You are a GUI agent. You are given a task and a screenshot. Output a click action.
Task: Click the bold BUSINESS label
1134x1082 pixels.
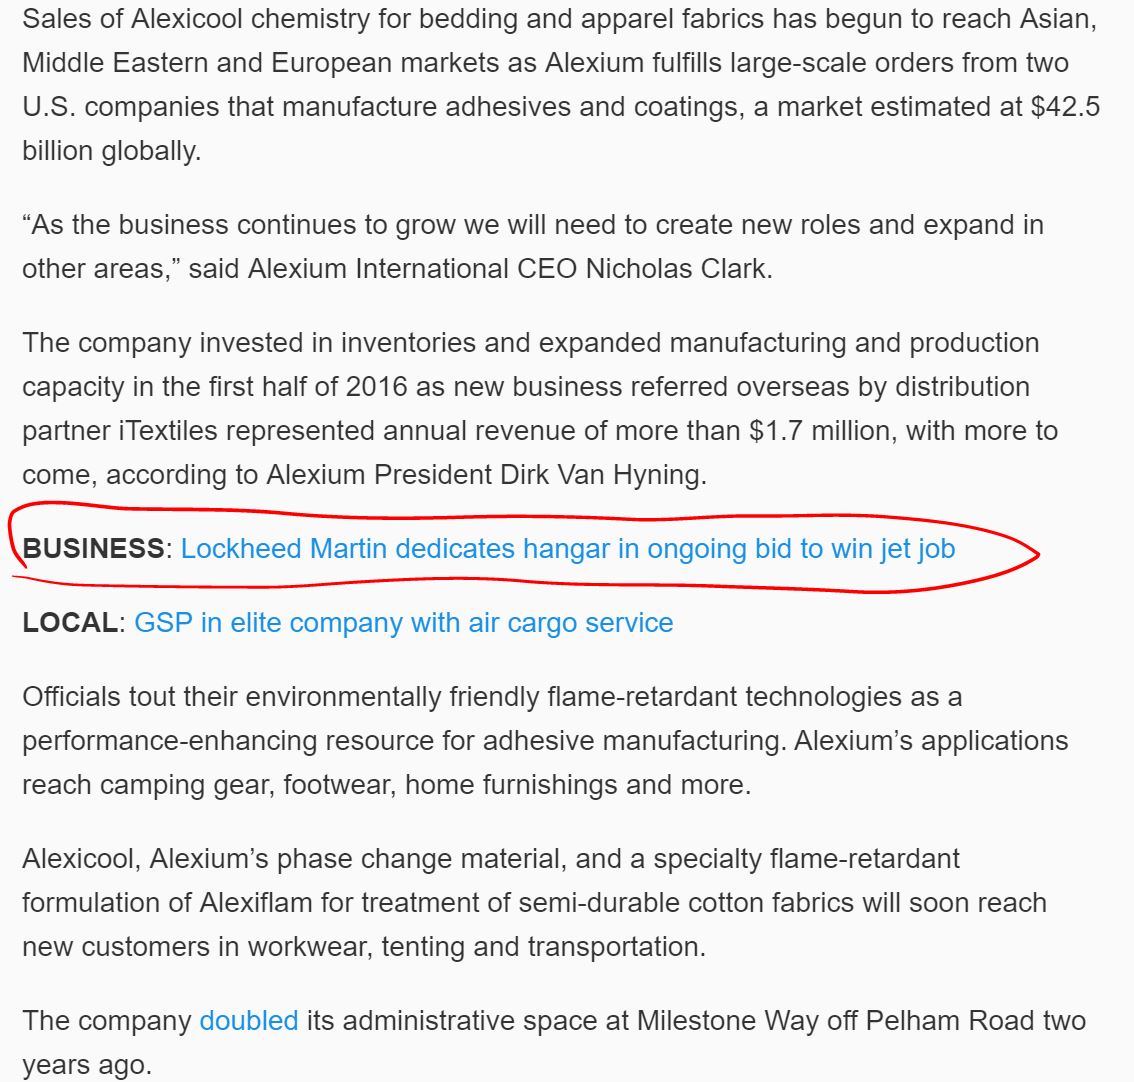(x=93, y=548)
